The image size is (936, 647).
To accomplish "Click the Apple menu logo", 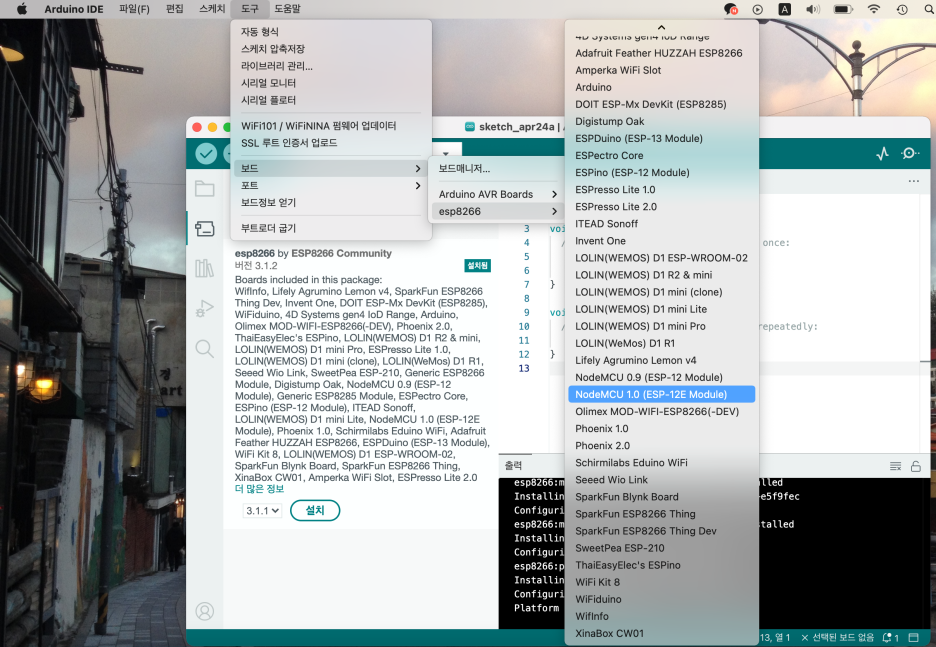I will (x=22, y=9).
